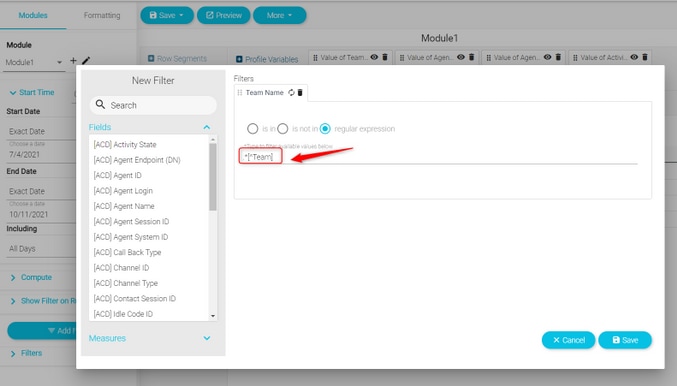Click the magnifier icon in the New Filter search
This screenshot has height=386, width=677.
click(100, 104)
